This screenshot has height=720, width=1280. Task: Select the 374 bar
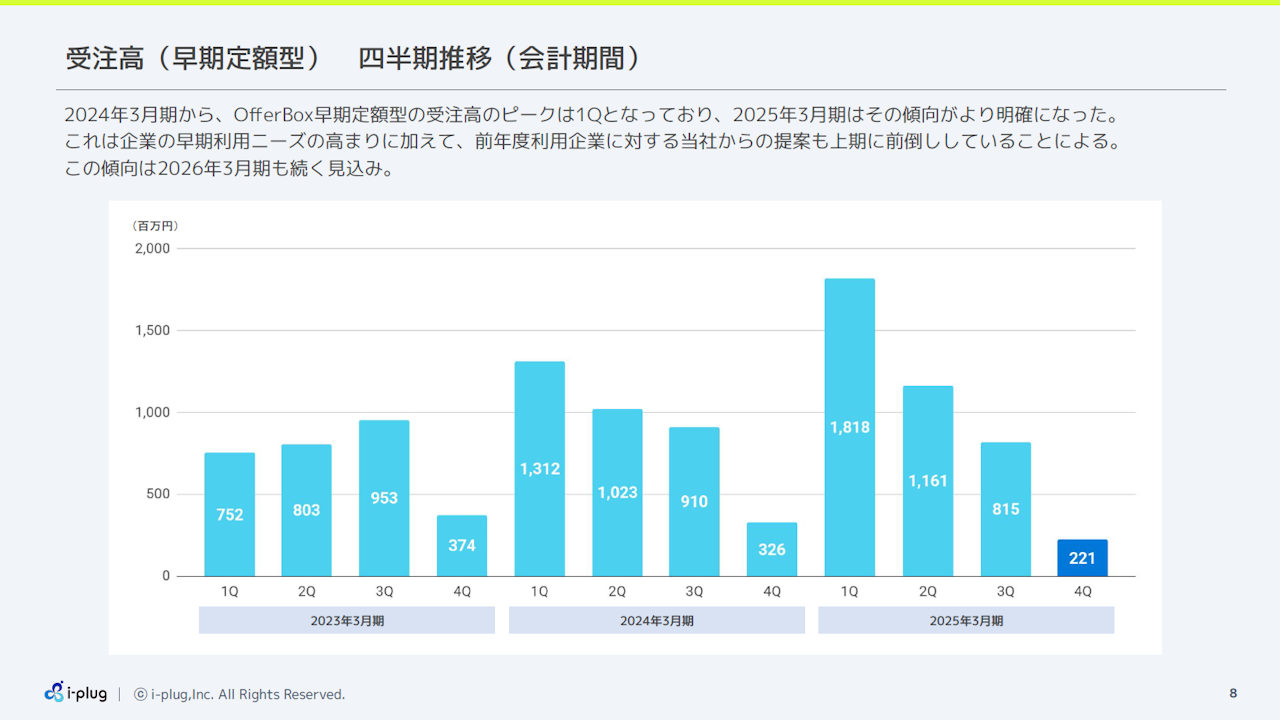pyautogui.click(x=462, y=546)
